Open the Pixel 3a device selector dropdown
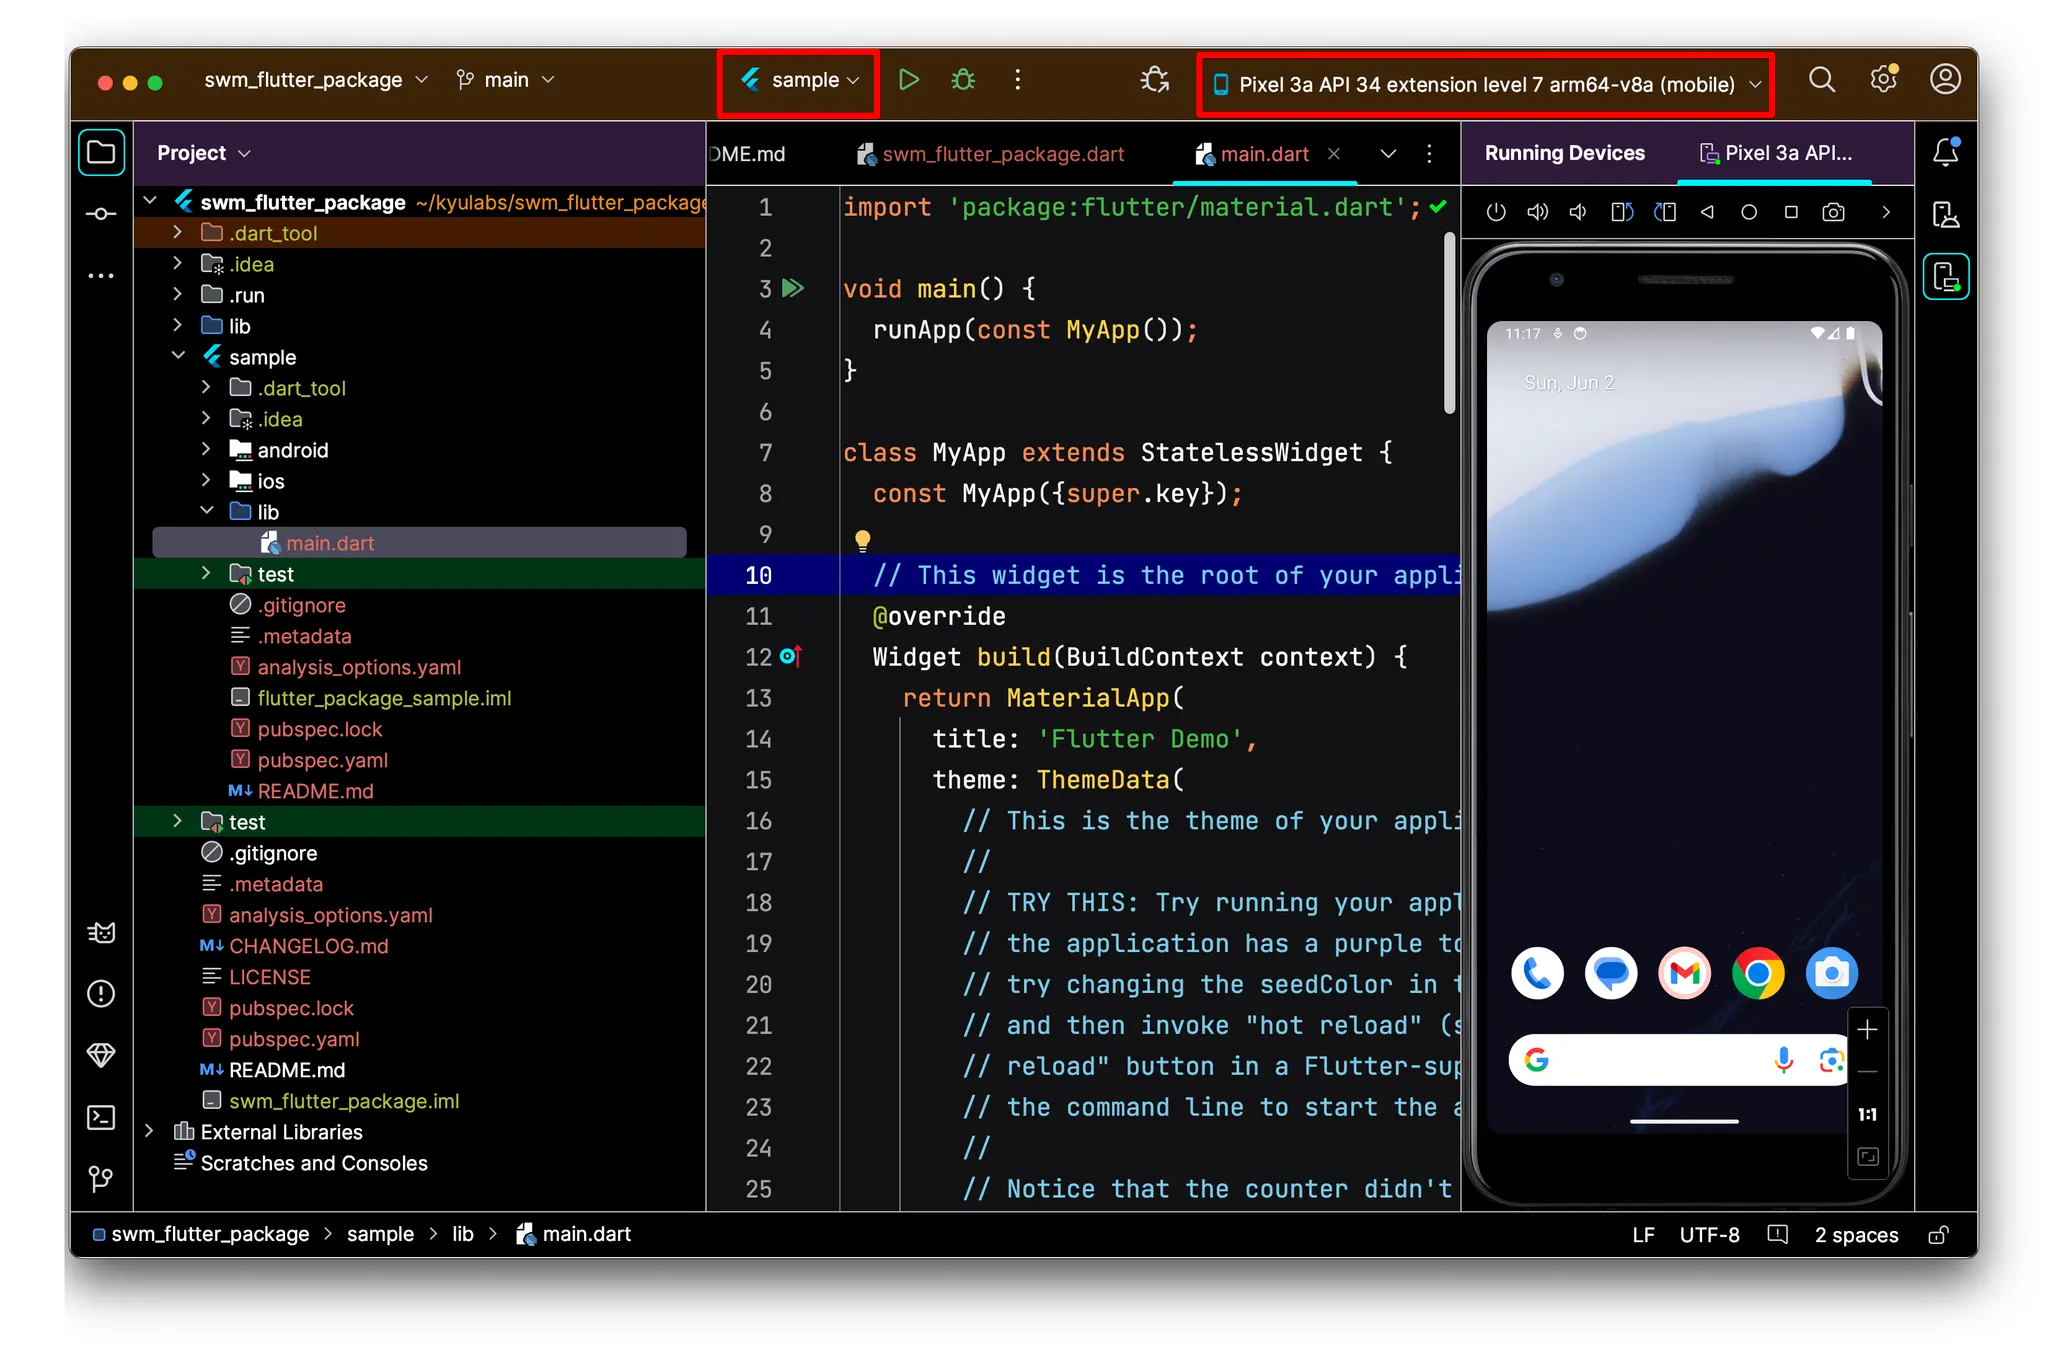 point(1485,84)
